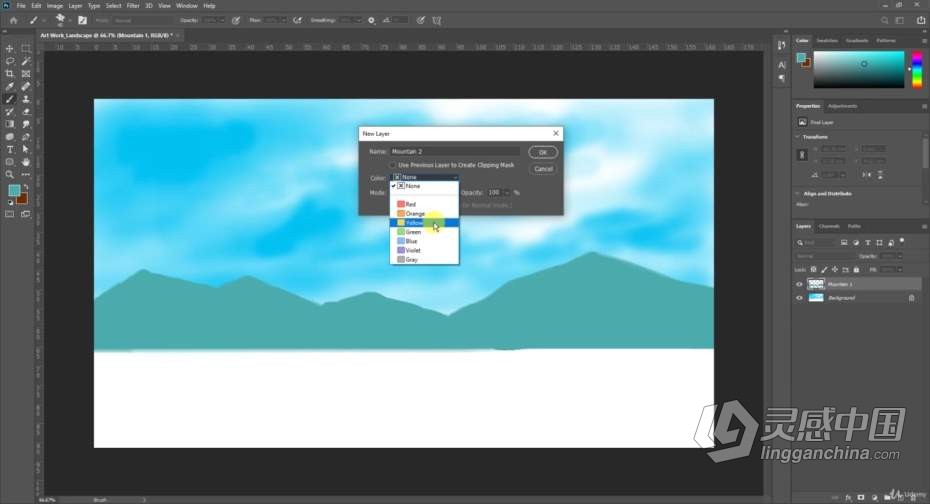Select the Frame tool
Viewport: 930px width, 504px height.
tap(26, 74)
